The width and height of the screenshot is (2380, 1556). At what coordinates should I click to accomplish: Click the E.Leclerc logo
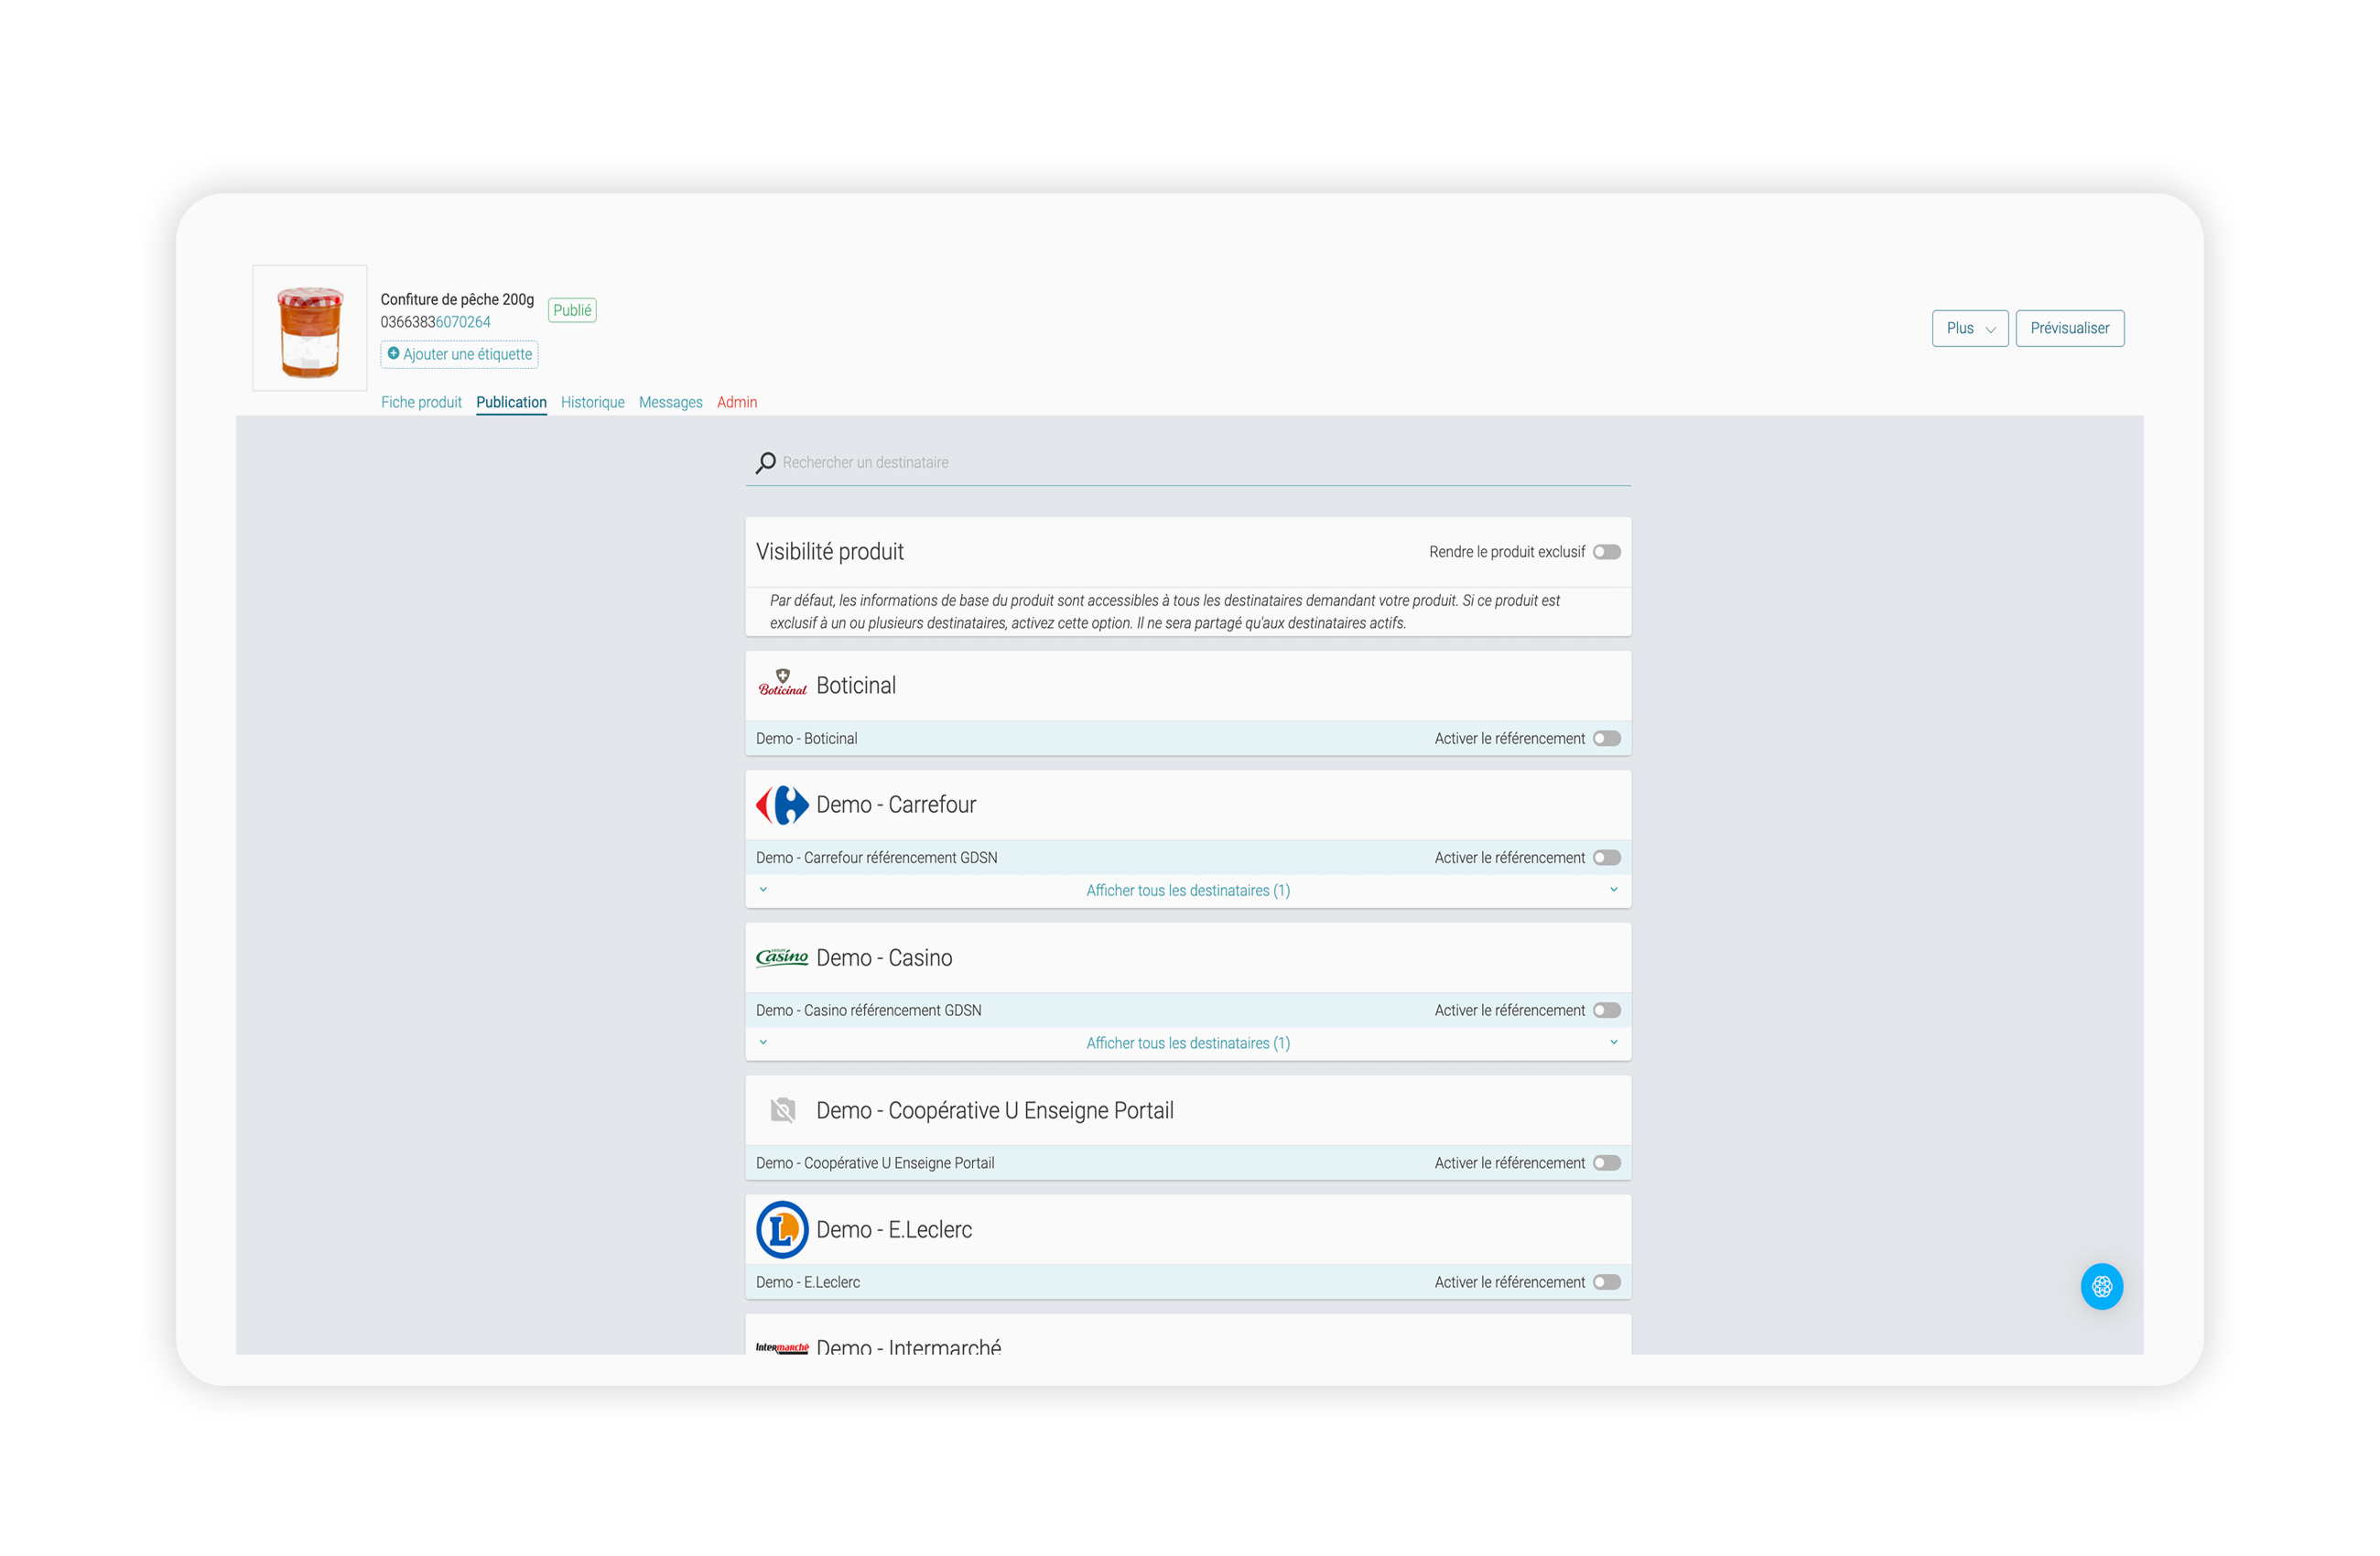tap(782, 1229)
